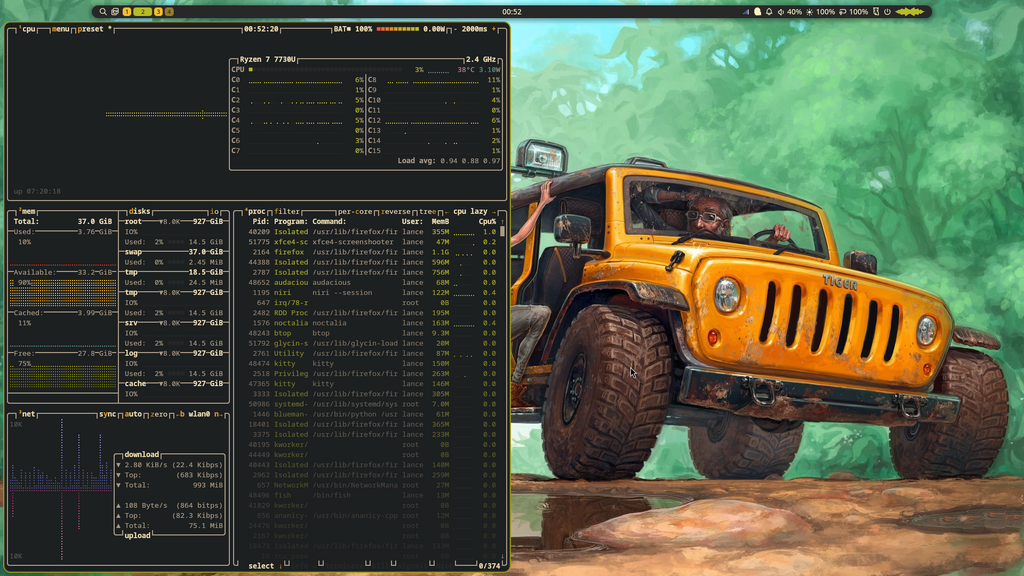Select the niri --session process row
Screen dimensions: 1024x576
coord(374,293)
